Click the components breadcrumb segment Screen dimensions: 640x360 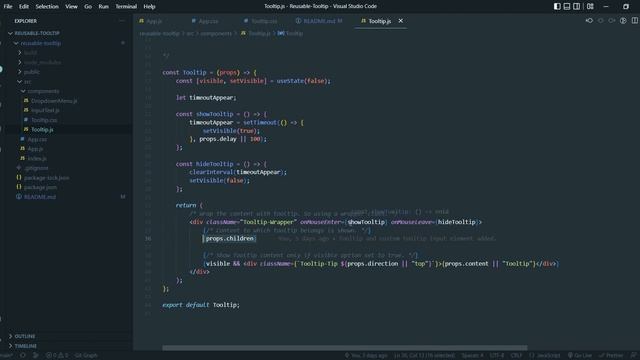(216, 33)
